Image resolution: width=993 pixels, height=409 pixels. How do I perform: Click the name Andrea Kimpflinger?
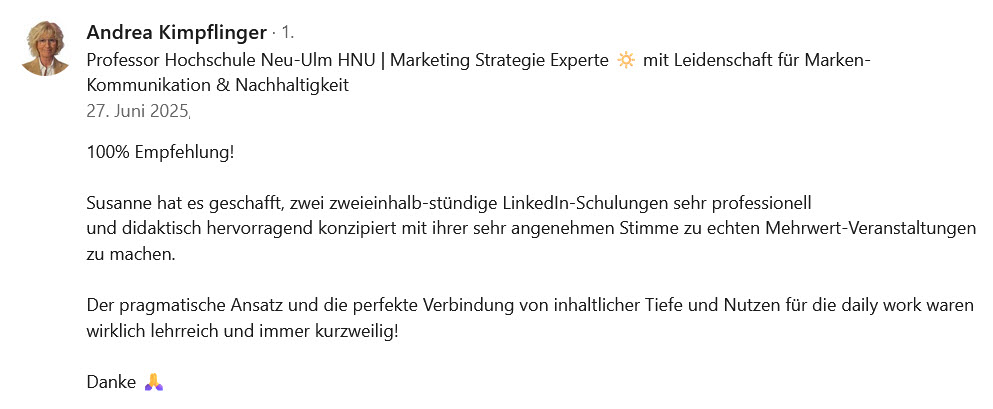(x=176, y=32)
